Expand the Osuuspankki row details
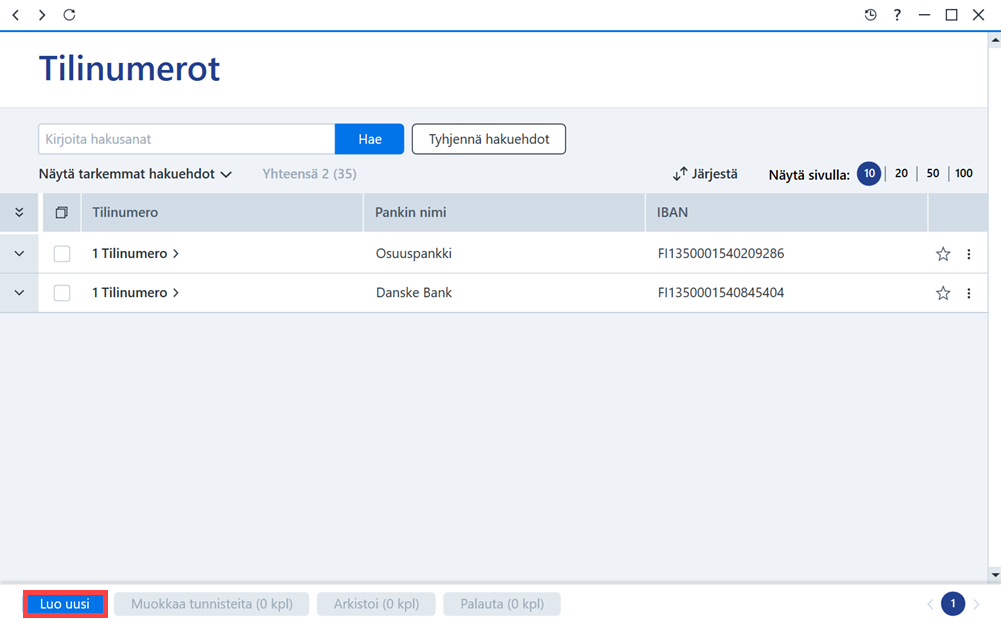 point(19,254)
